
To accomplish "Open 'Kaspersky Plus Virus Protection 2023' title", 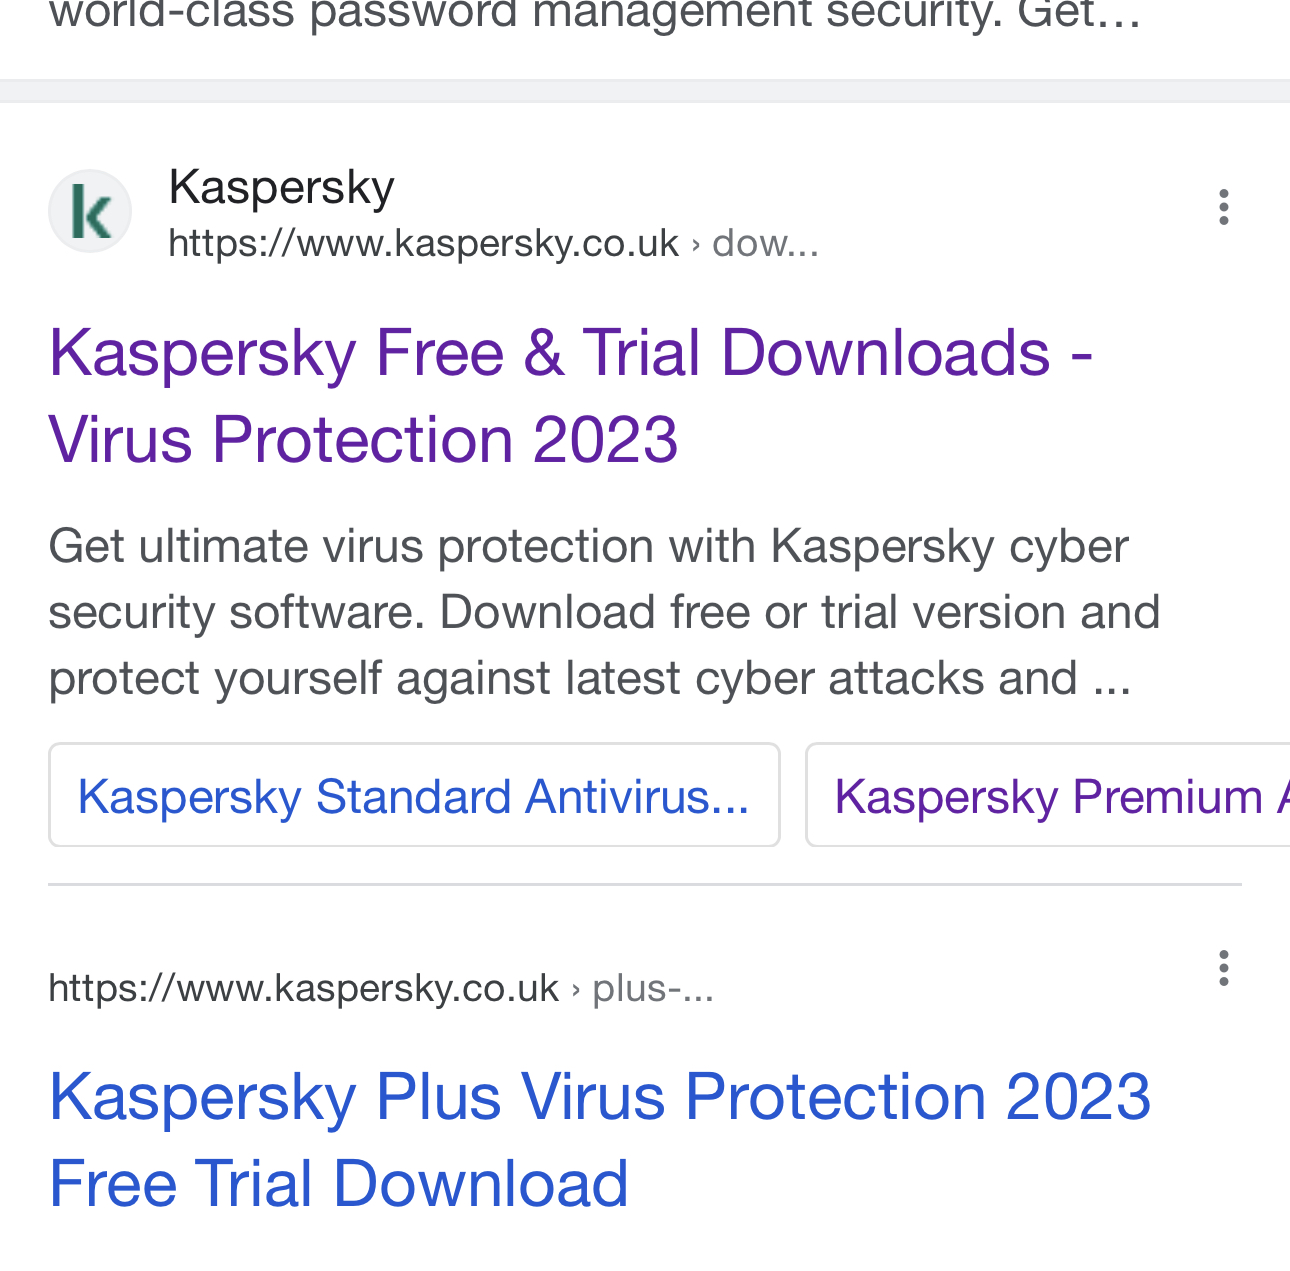I will pos(600,1097).
